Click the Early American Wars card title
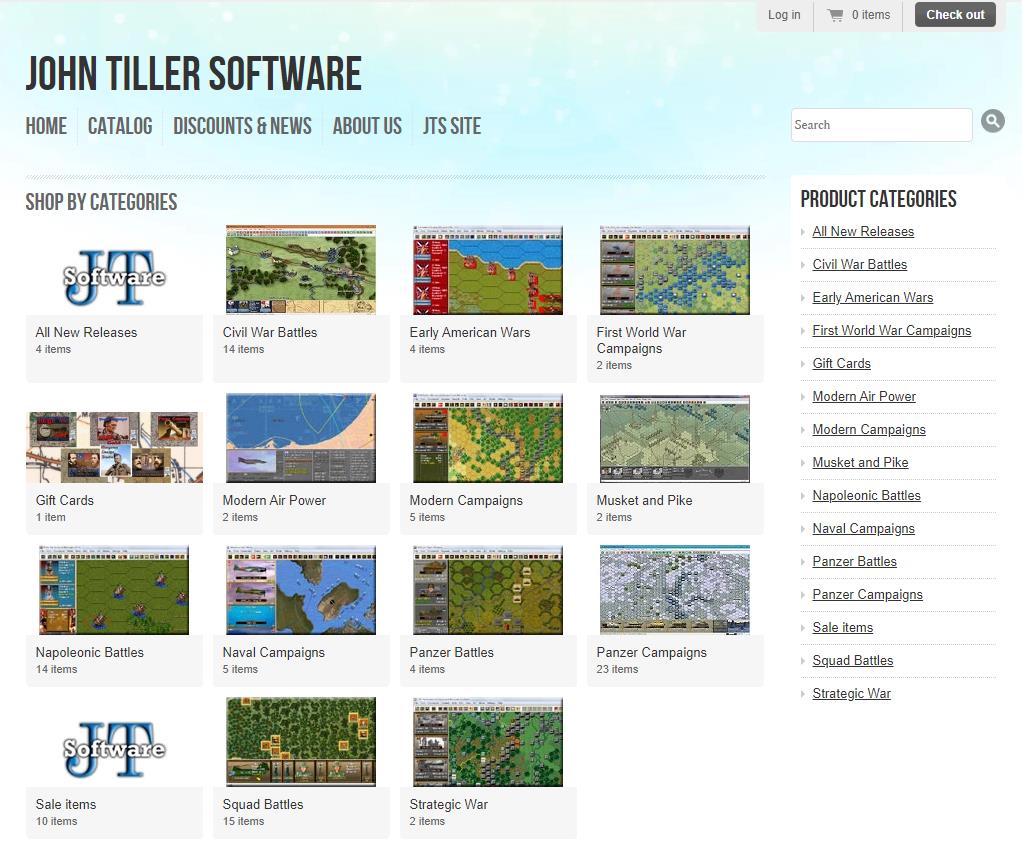The height and width of the screenshot is (849, 1022). [x=470, y=332]
